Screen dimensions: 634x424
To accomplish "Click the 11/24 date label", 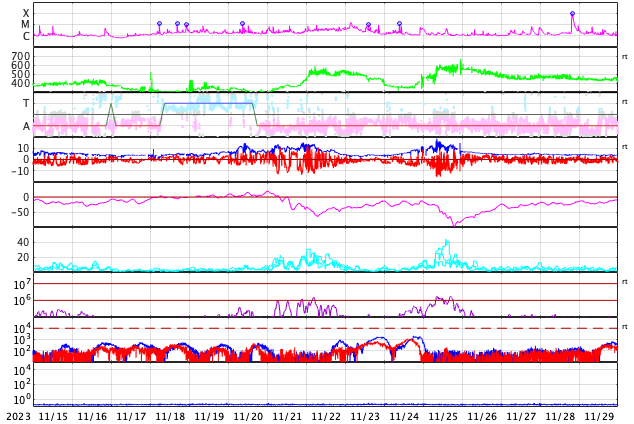I will [x=404, y=417].
